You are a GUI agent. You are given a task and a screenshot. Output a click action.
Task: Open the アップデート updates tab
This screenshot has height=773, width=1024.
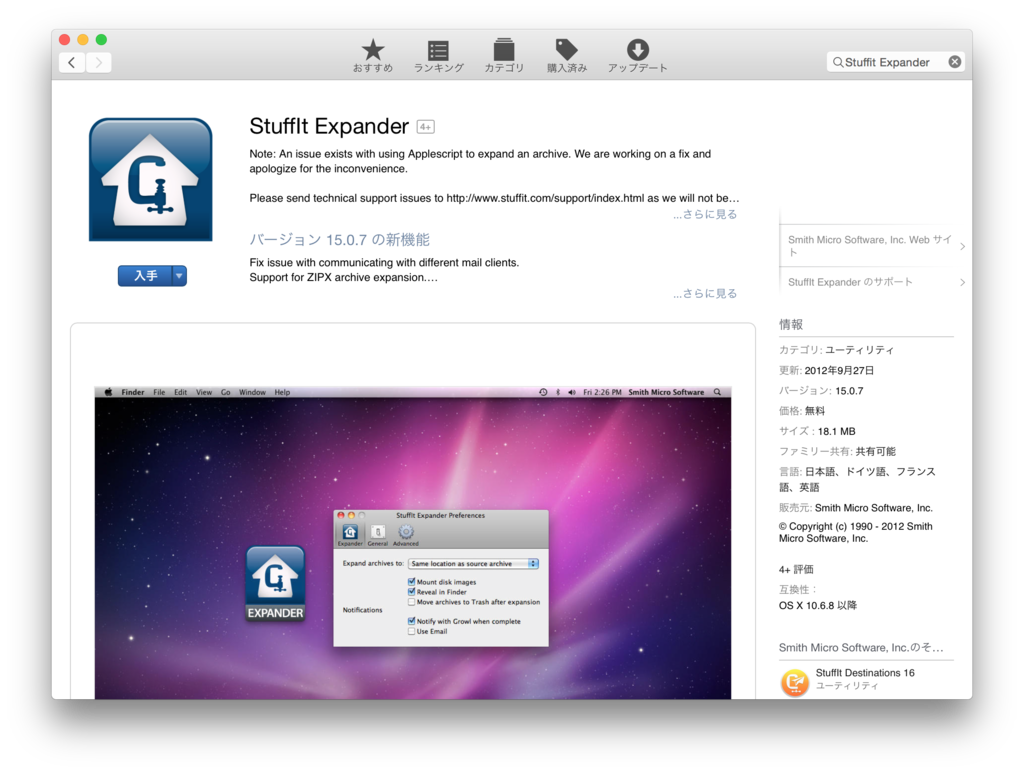(637, 55)
